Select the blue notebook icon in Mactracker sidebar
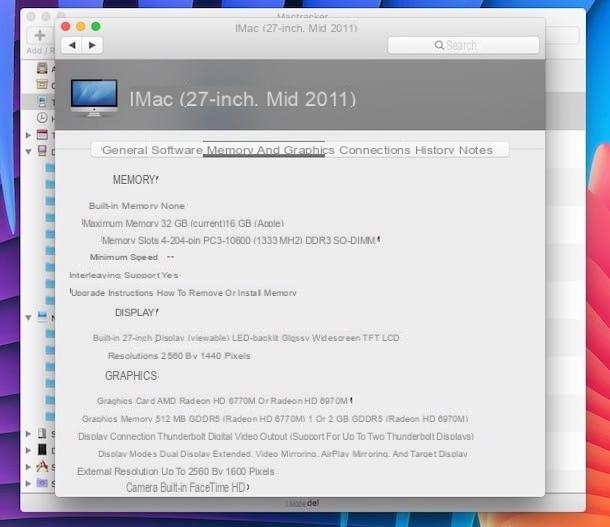 (42, 316)
